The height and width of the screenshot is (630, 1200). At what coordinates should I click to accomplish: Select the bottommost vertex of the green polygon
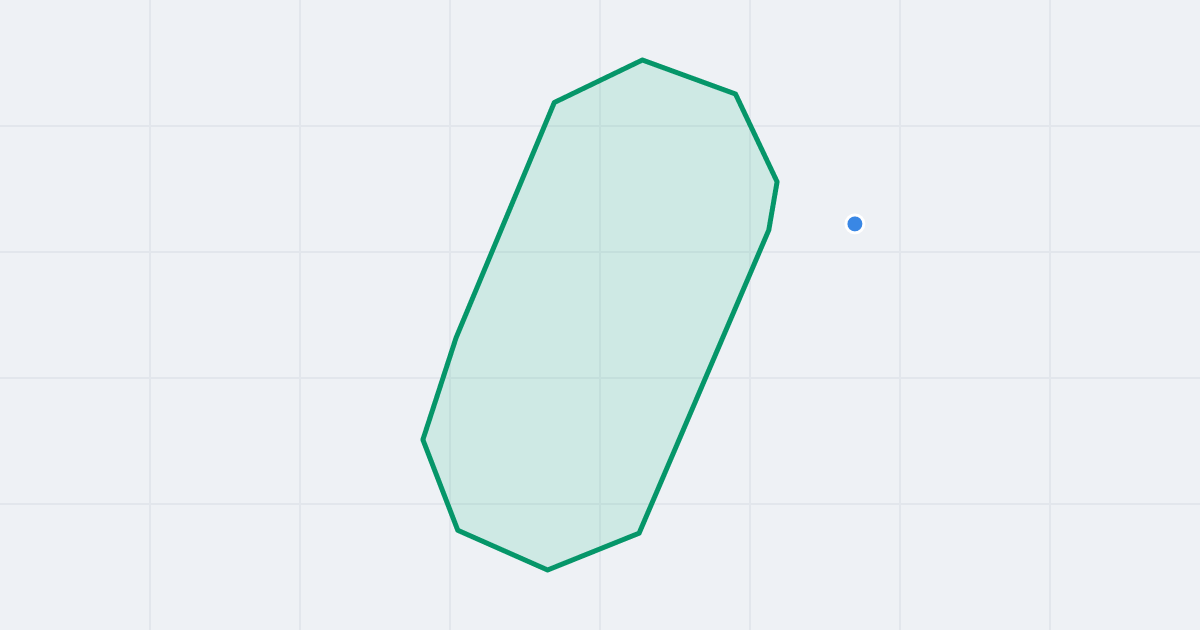tap(548, 570)
